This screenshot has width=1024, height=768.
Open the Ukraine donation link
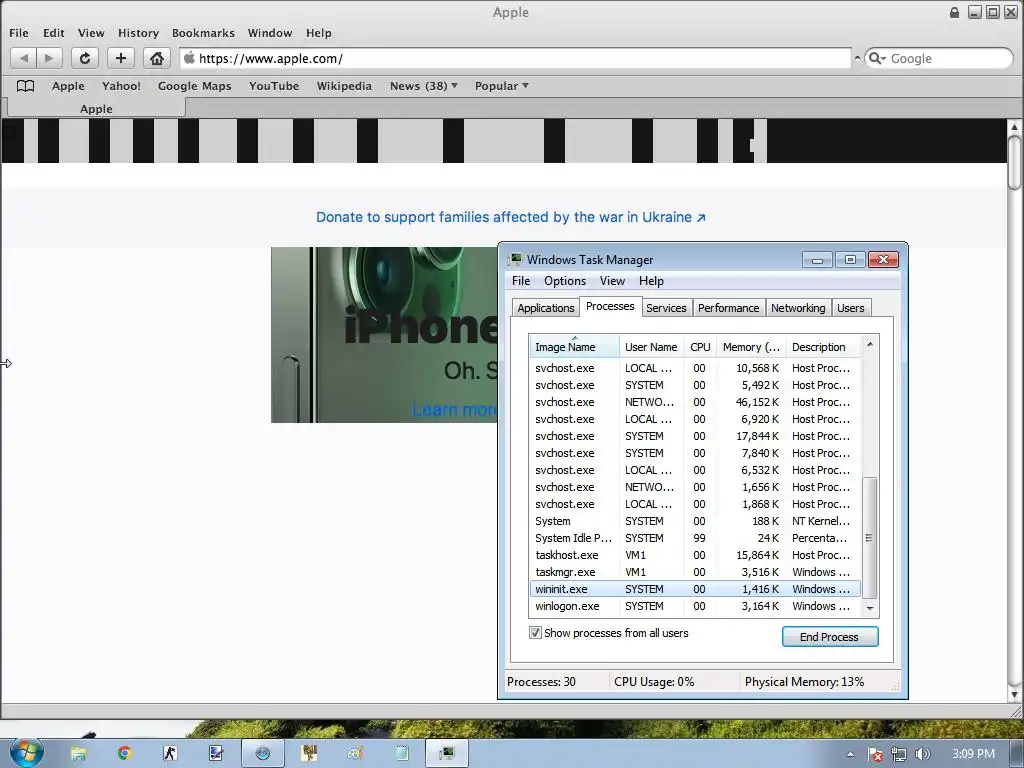(x=511, y=217)
